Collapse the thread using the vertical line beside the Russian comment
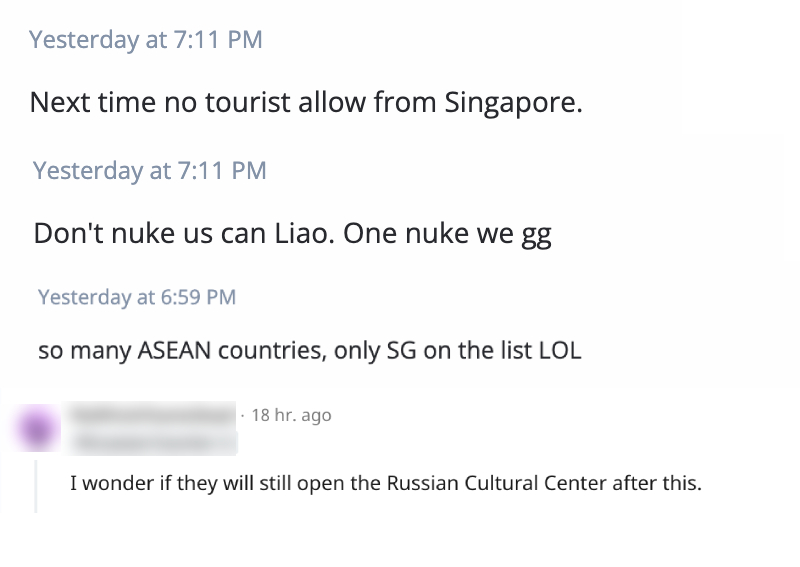The width and height of the screenshot is (800, 567). [36, 486]
